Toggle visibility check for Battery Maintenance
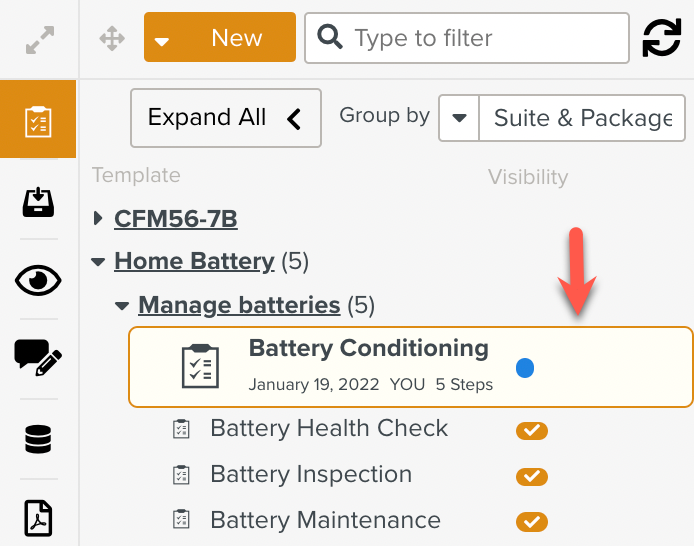 (532, 522)
